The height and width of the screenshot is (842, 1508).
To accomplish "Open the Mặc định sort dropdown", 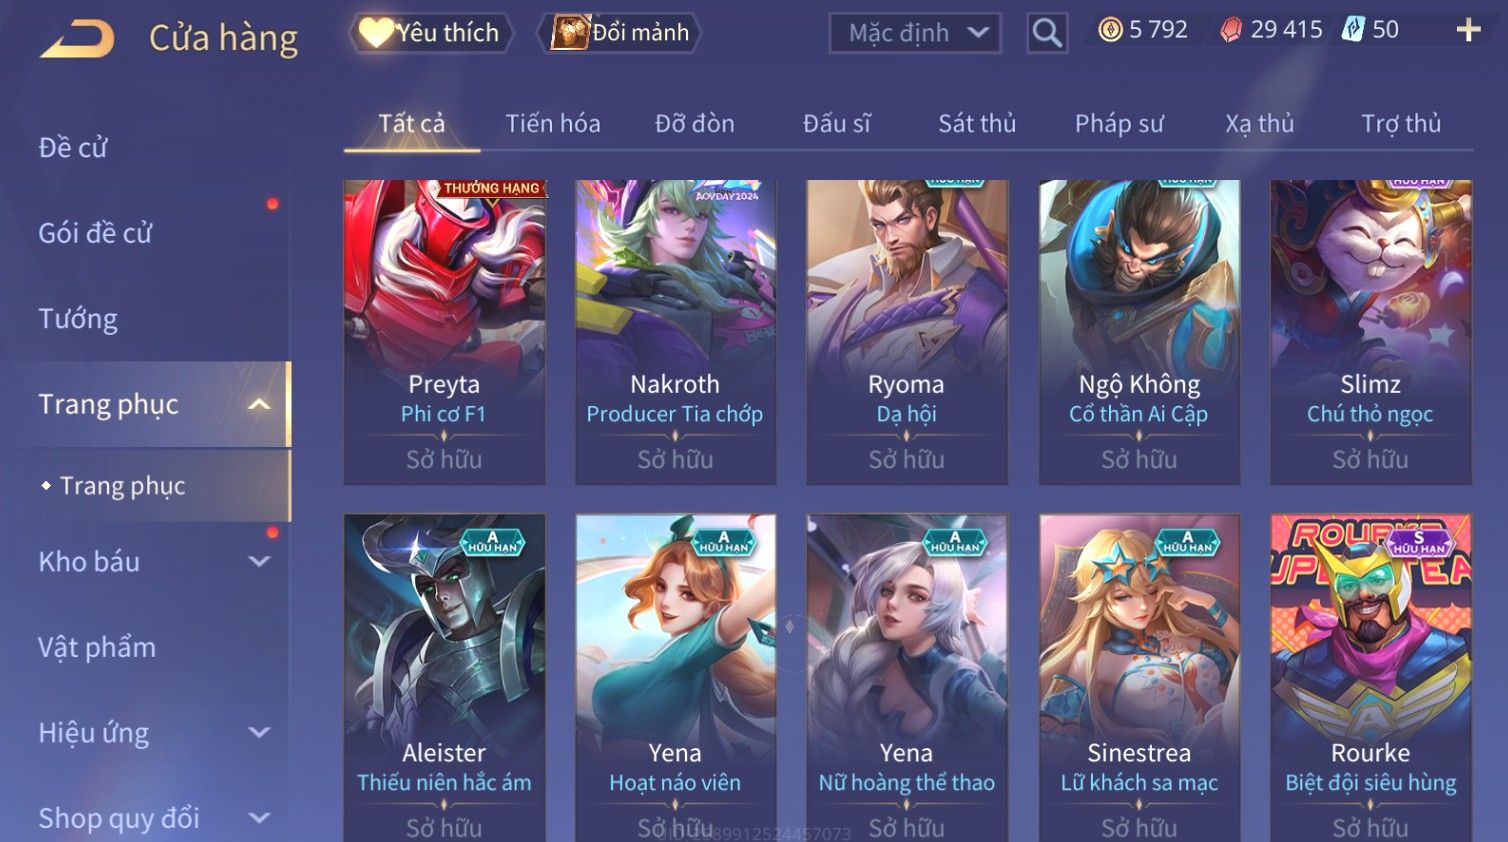I will coord(915,33).
